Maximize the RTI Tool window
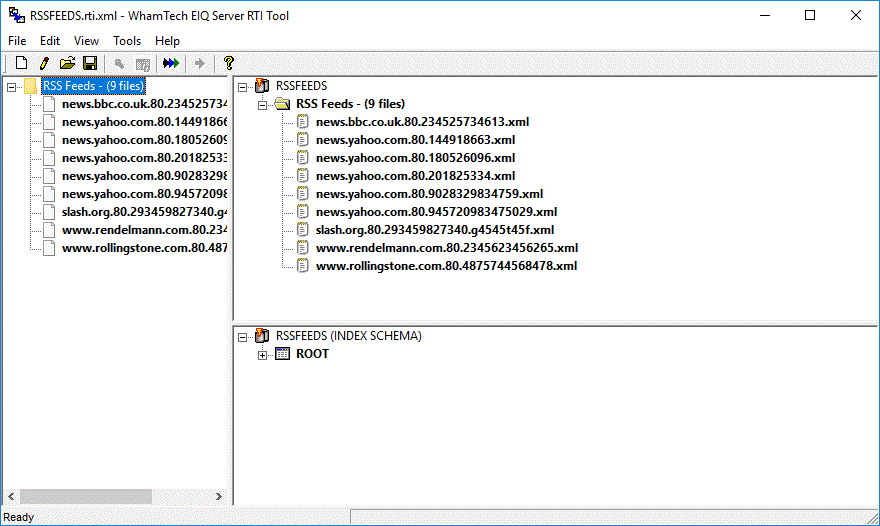 (x=810, y=15)
